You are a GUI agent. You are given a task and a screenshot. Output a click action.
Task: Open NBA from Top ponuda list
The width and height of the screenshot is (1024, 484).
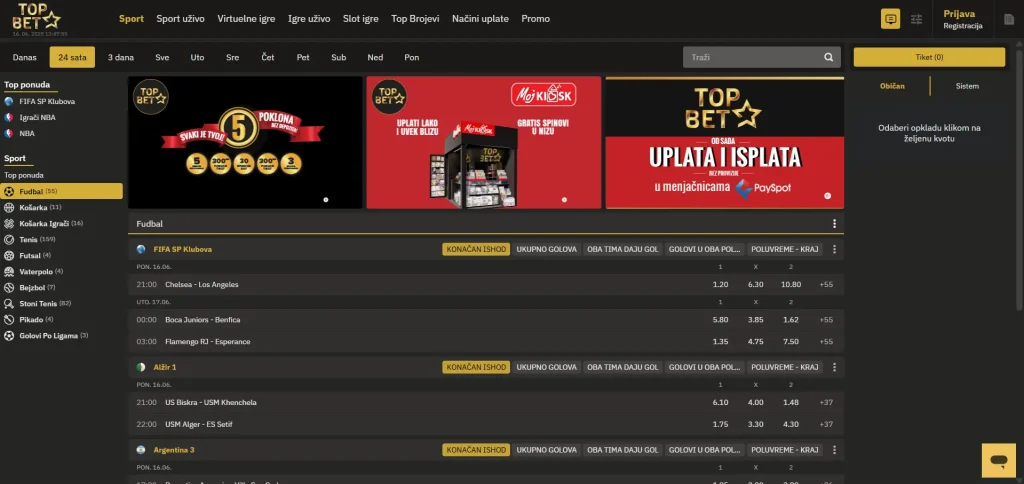pos(27,133)
